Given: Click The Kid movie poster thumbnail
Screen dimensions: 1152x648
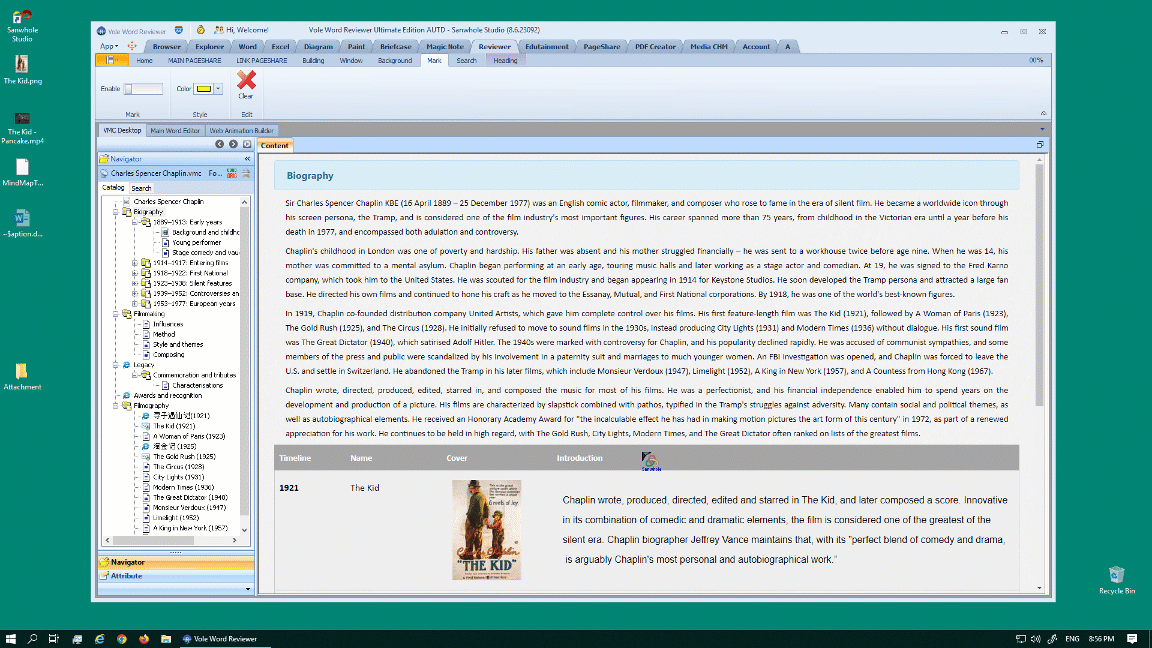Looking at the screenshot, I should [486, 530].
